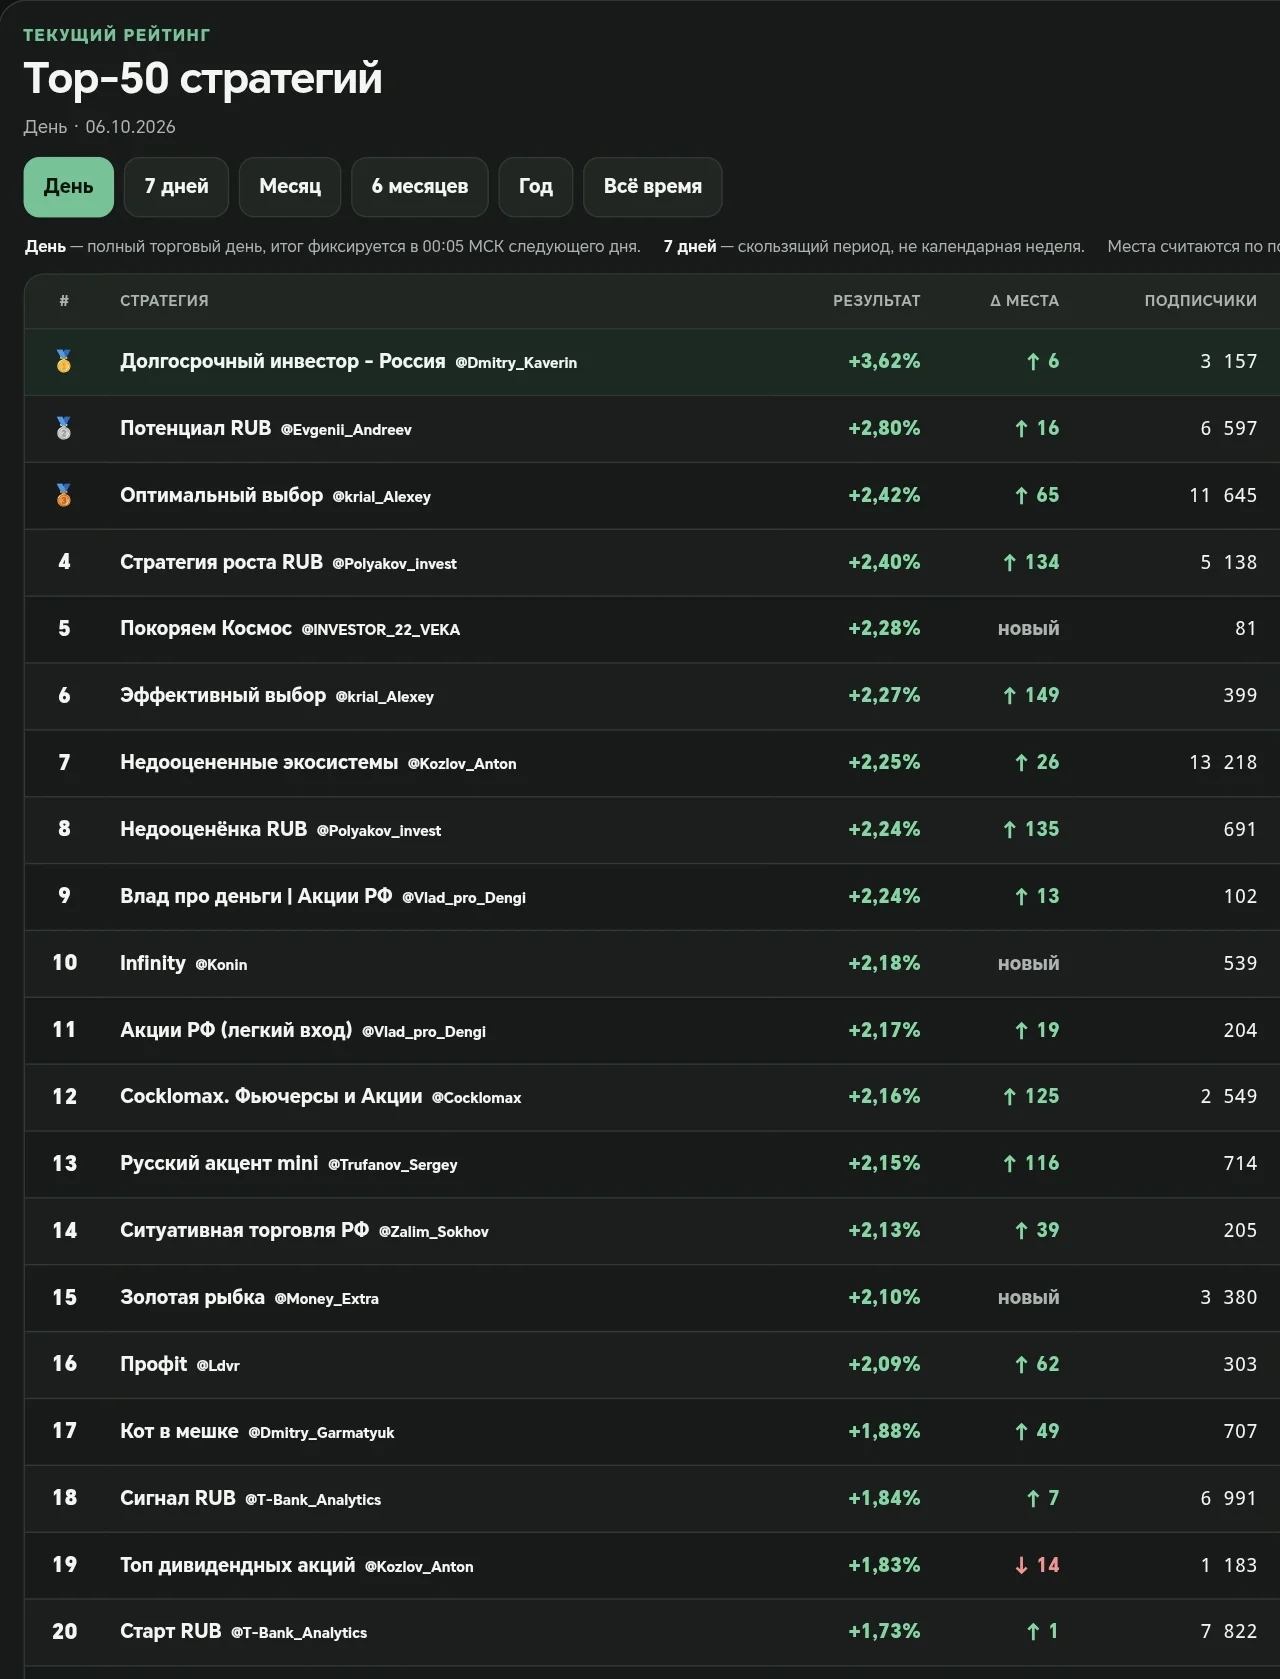Click the Δ МЕСТА column header
This screenshot has height=1679, width=1280.
coord(1024,301)
